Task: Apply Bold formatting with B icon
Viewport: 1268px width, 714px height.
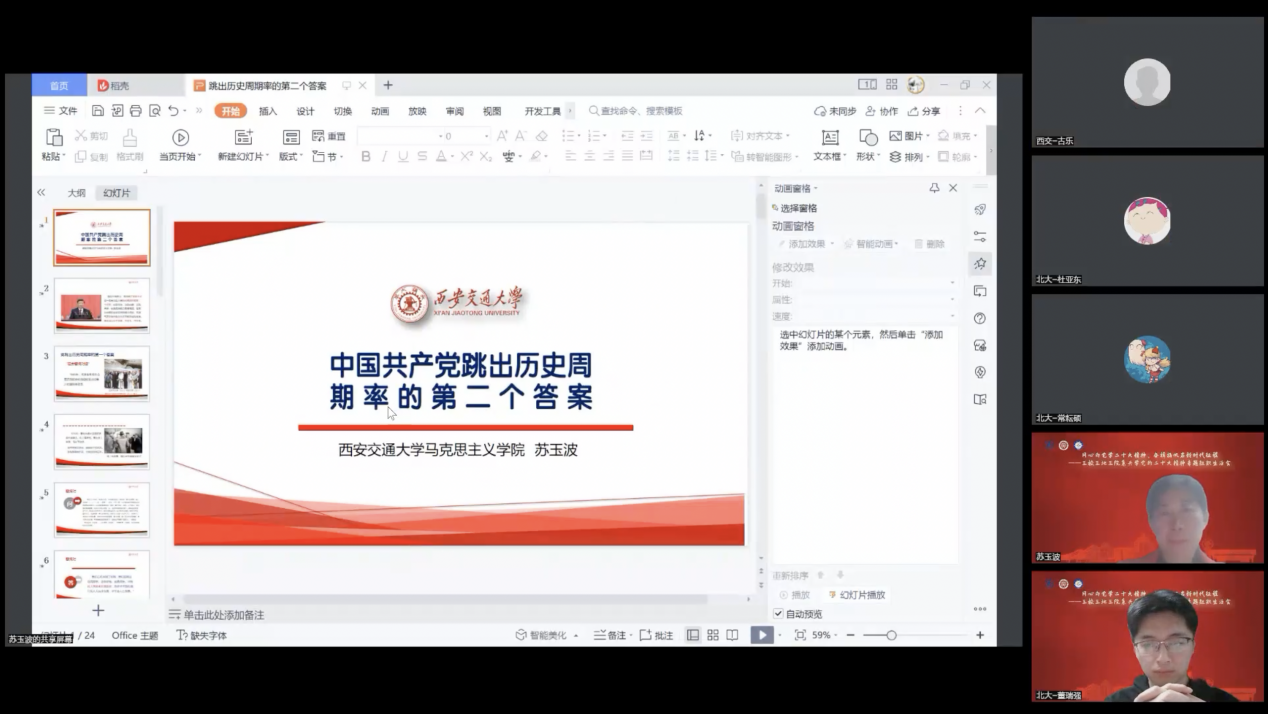Action: (366, 157)
